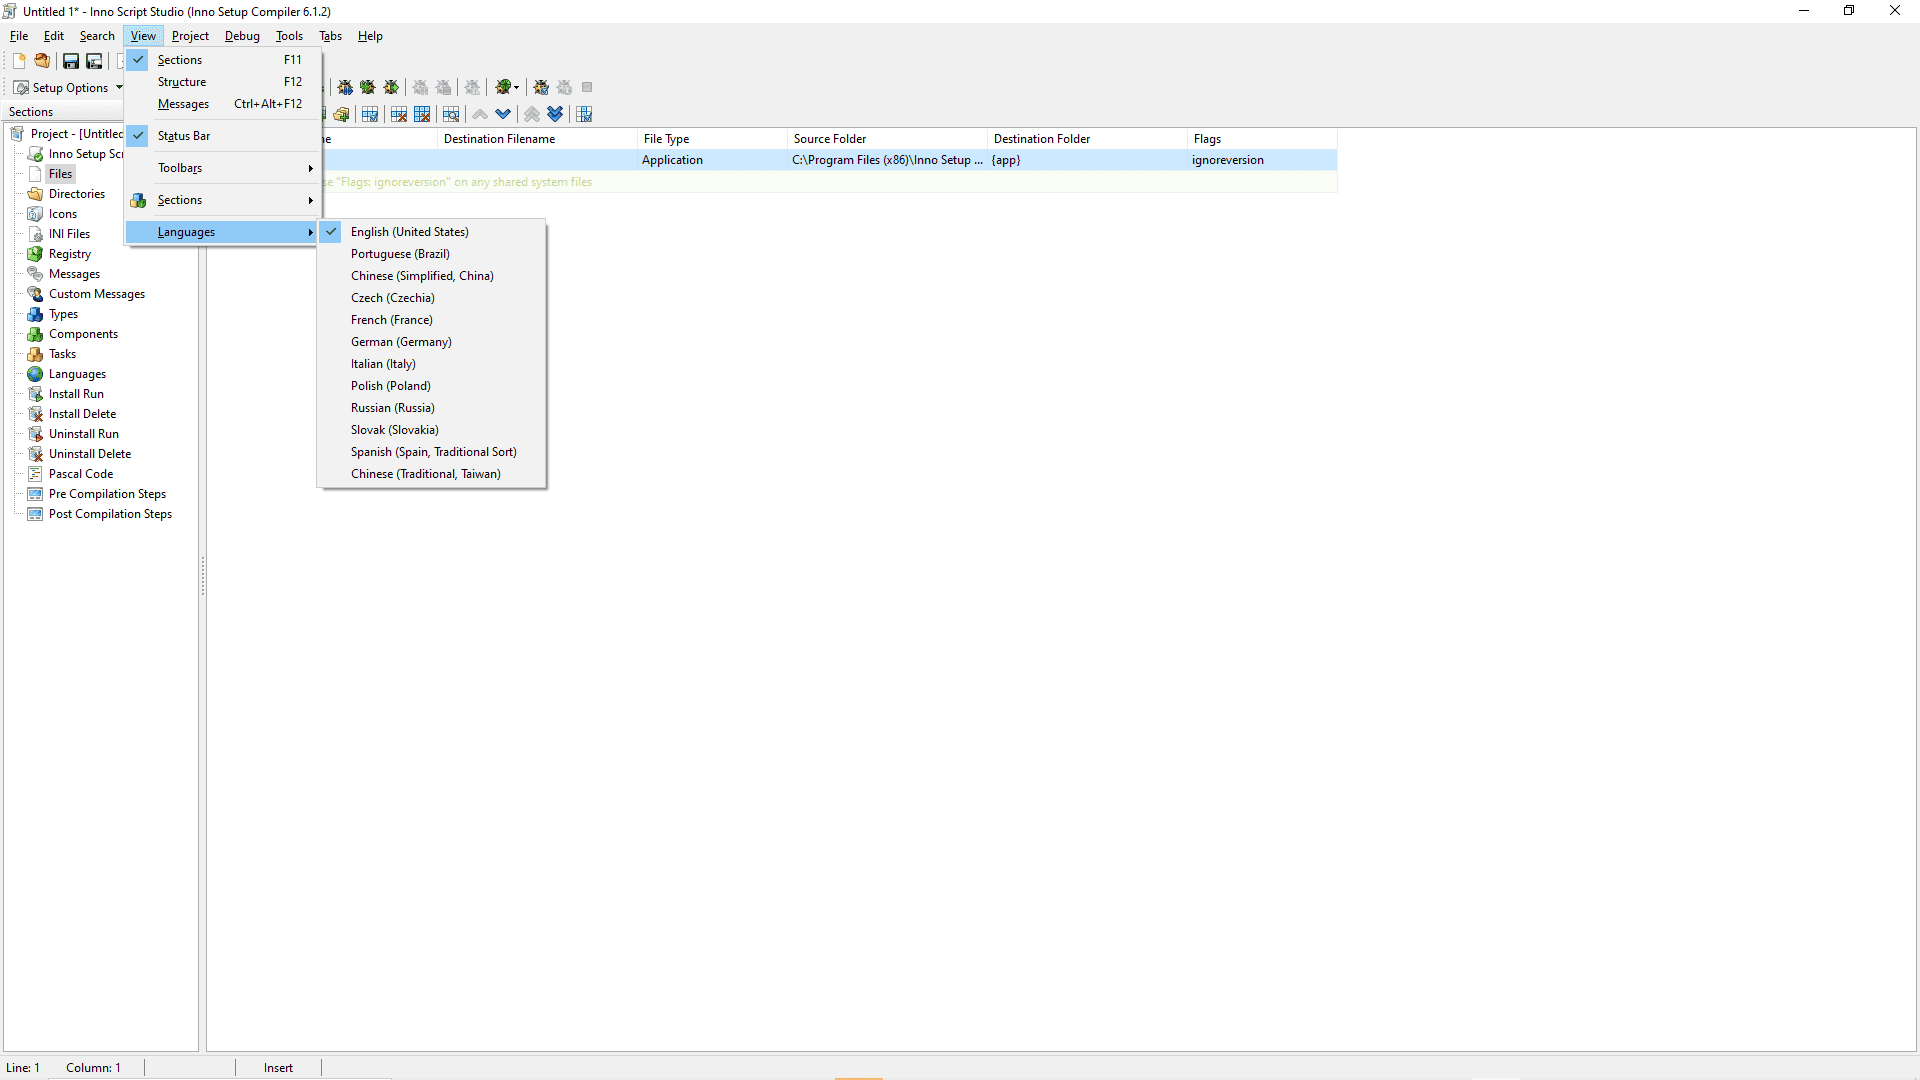Select the Pascal Code section
Screen dimensions: 1920x1080
[x=81, y=474]
